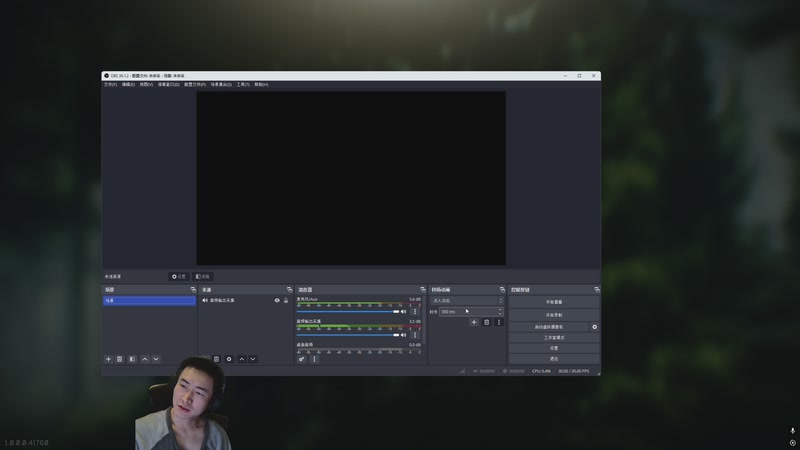Move the scene down with arrow
The image size is (800, 450).
tap(156, 359)
